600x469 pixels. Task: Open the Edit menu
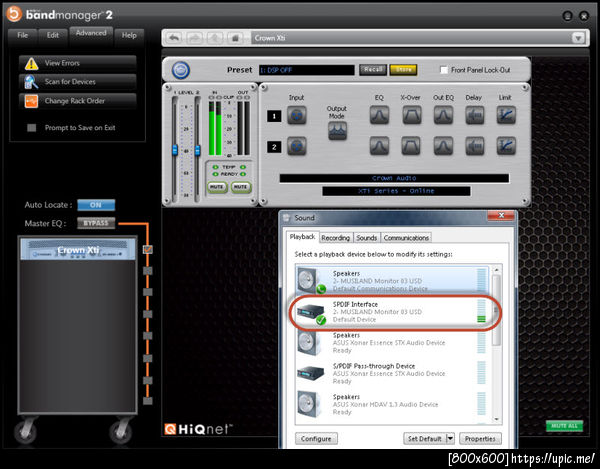[x=53, y=36]
